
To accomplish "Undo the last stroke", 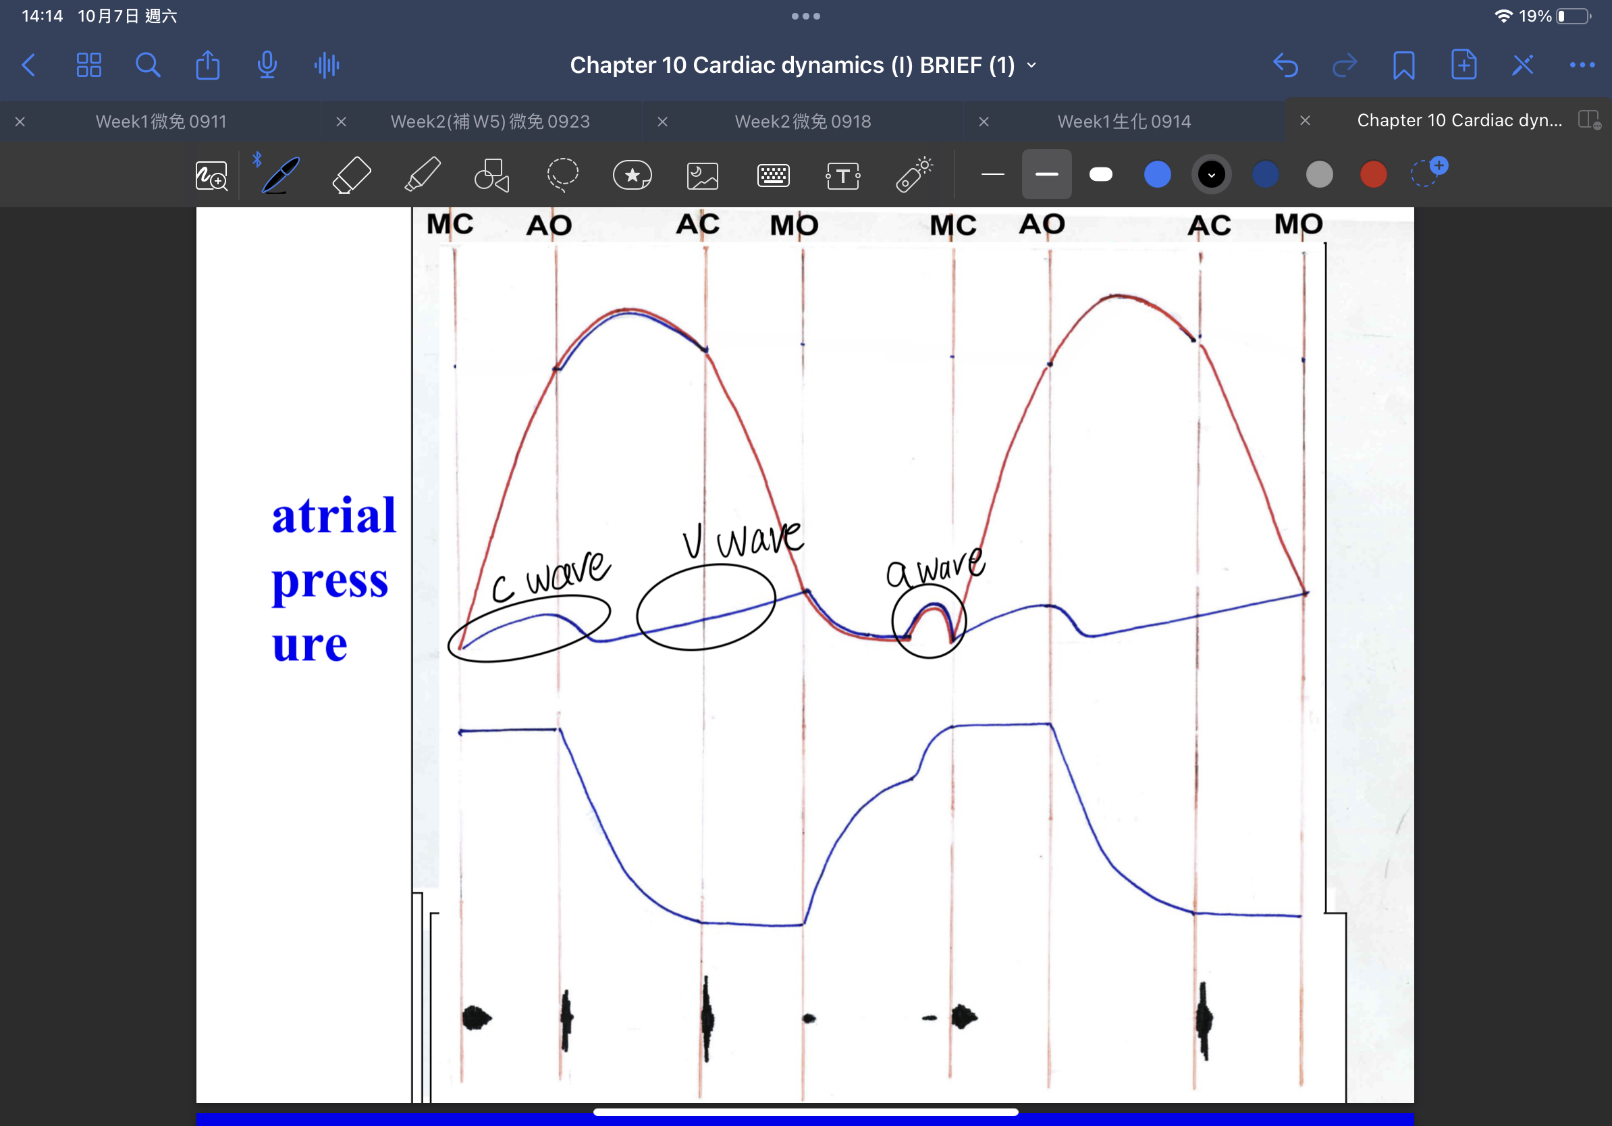I will pyautogui.click(x=1286, y=66).
